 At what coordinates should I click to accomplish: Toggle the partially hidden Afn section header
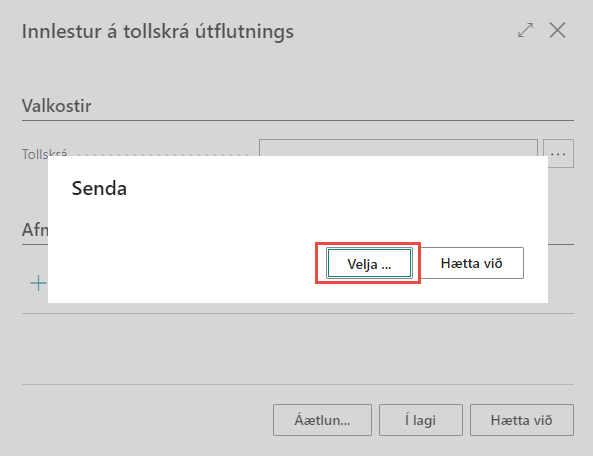pos(35,230)
